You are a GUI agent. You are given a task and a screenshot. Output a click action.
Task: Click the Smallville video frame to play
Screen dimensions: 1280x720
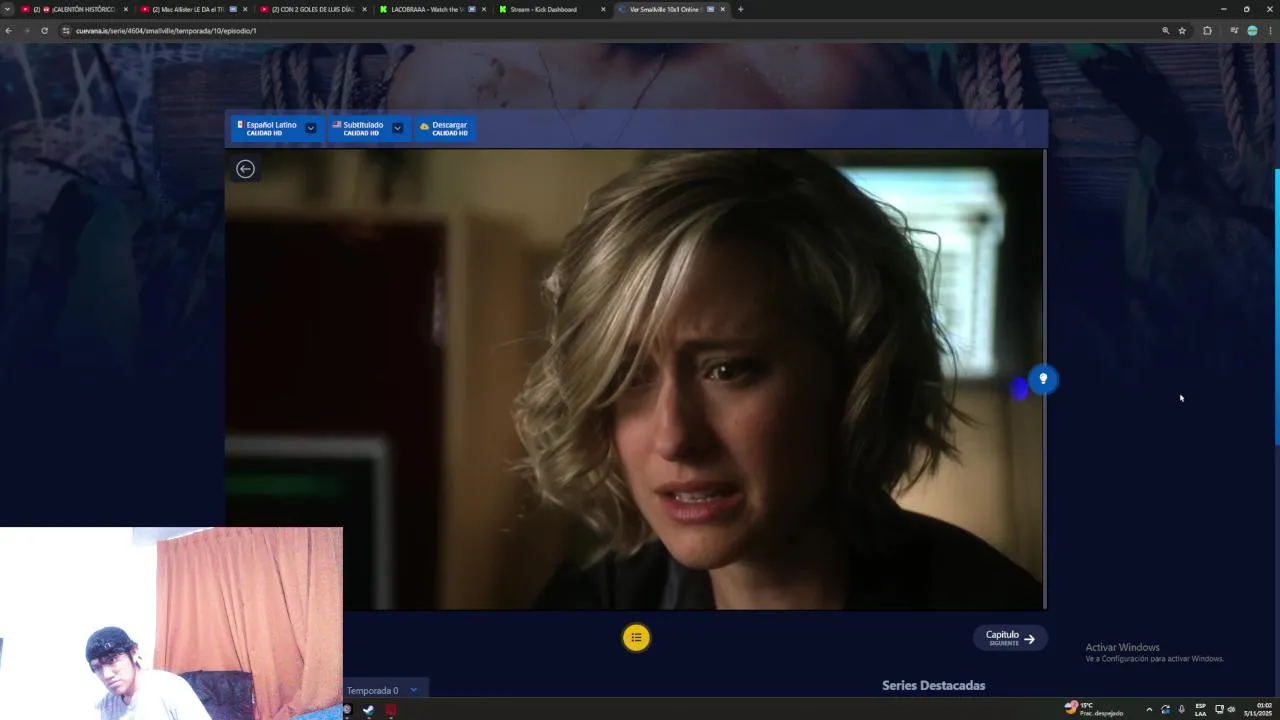(x=635, y=379)
